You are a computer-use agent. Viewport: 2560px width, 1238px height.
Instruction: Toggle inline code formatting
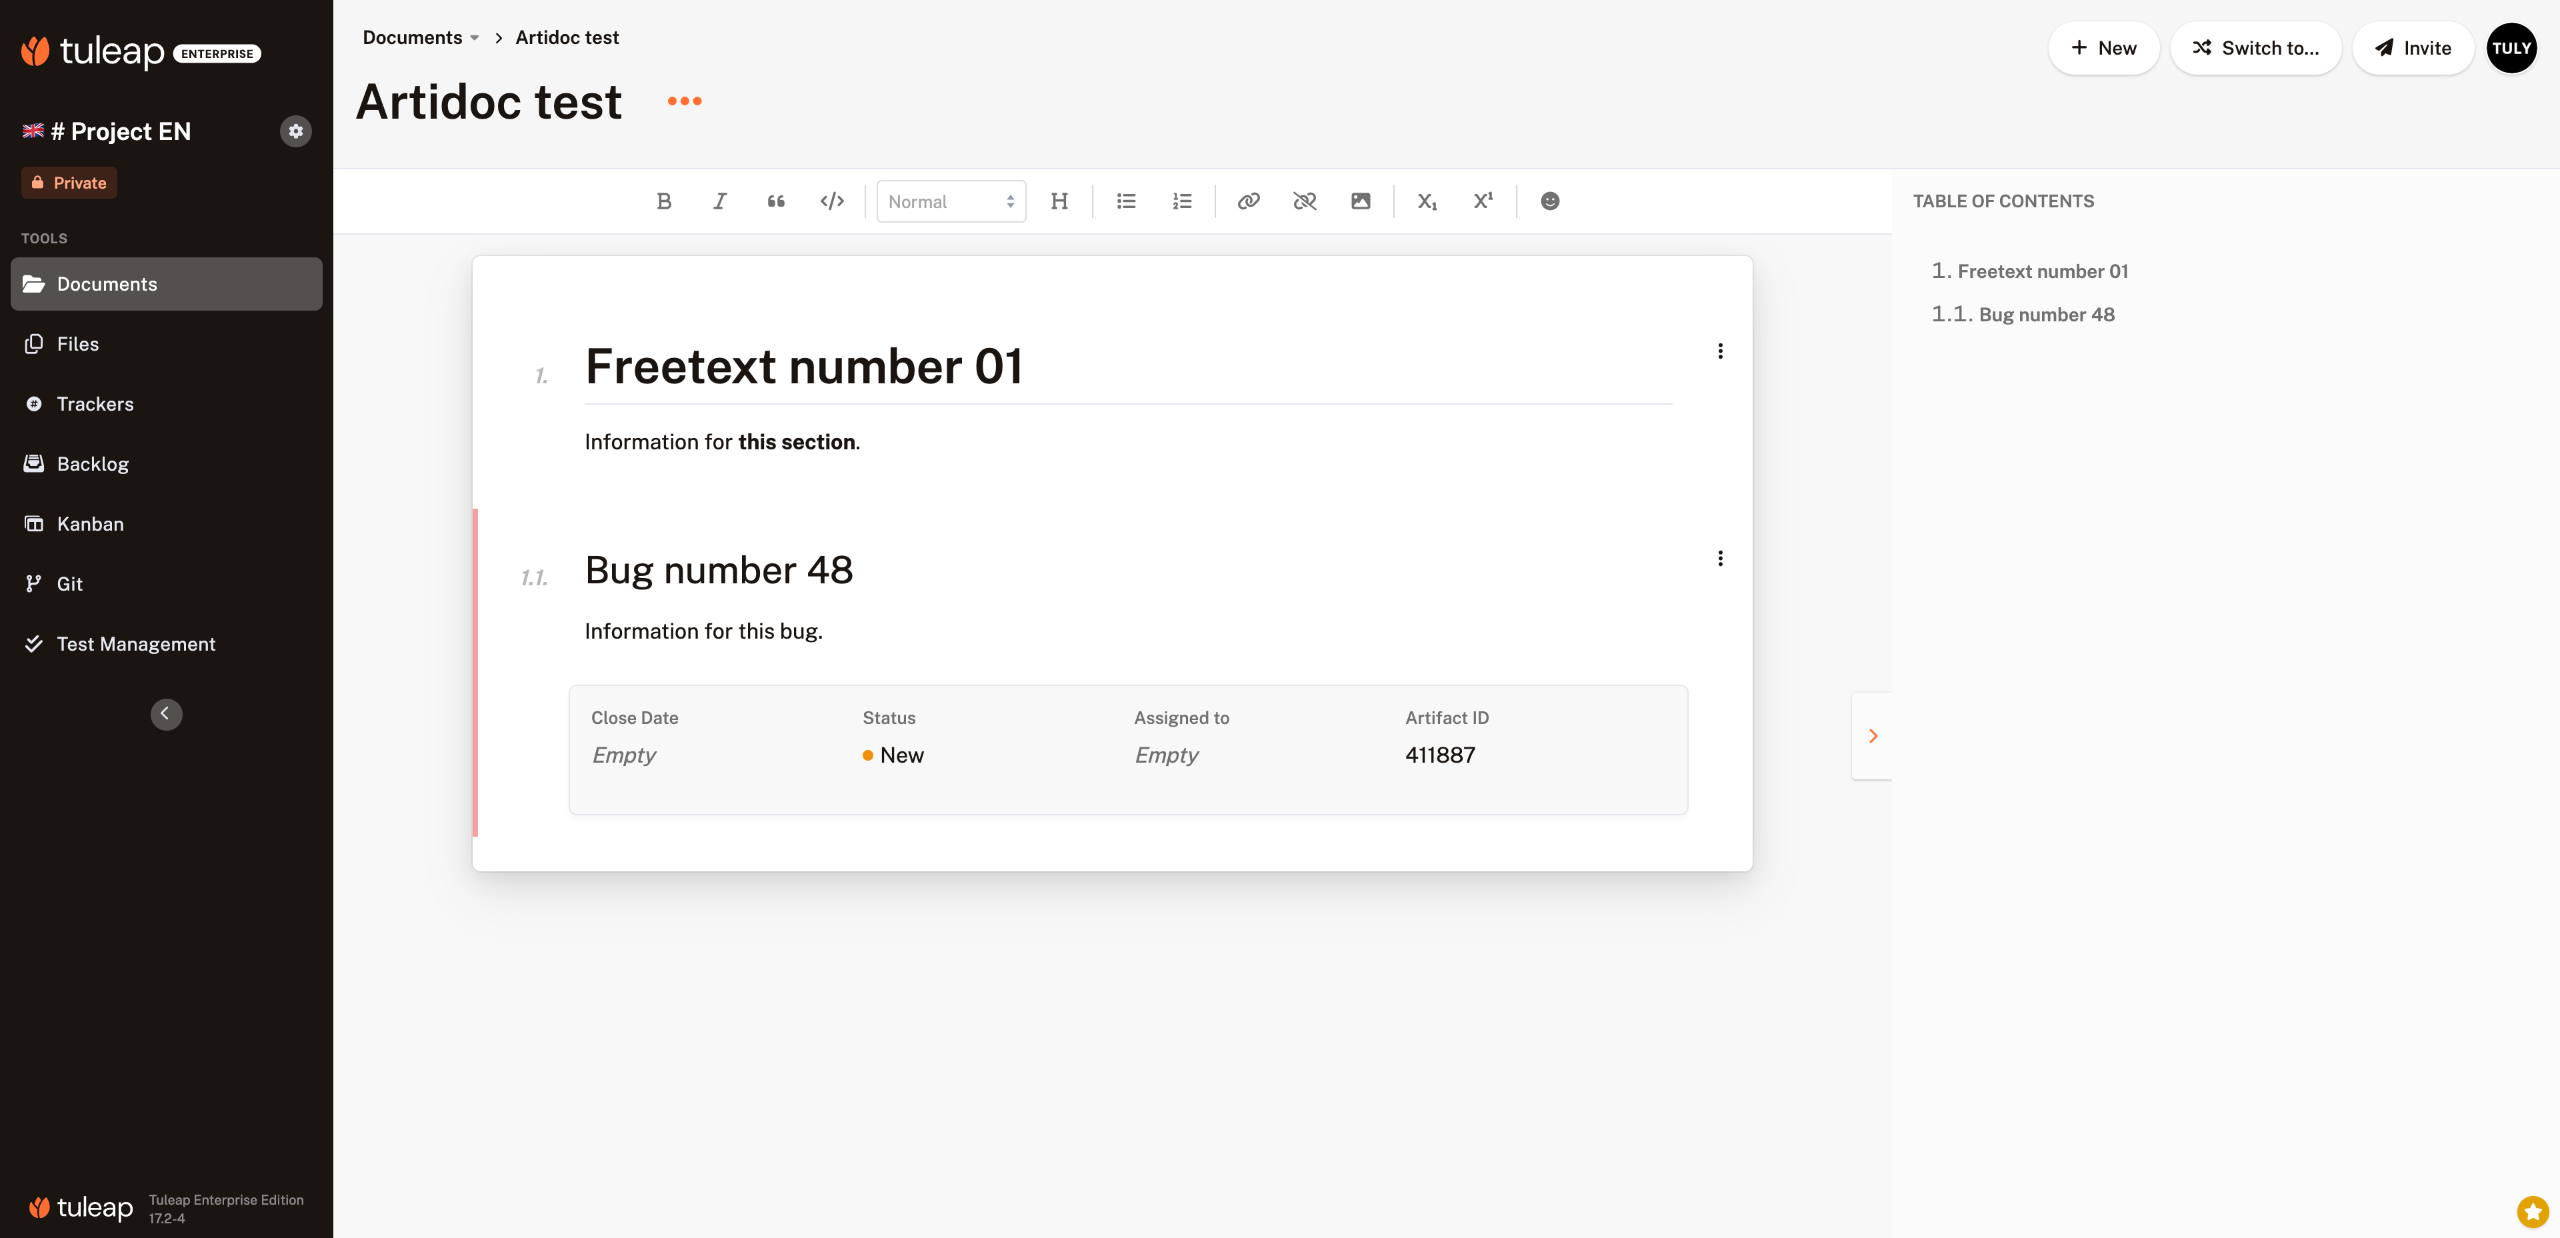click(x=831, y=201)
